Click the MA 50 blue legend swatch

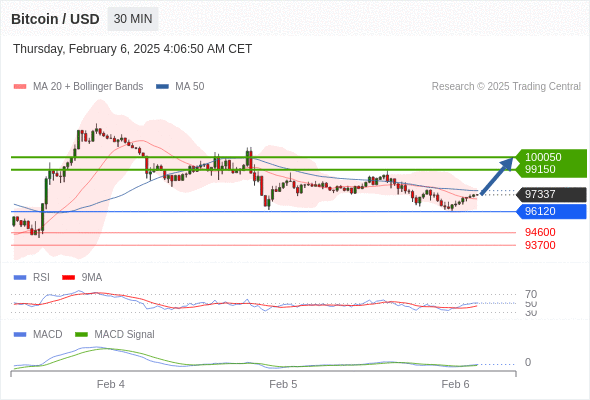coord(163,87)
